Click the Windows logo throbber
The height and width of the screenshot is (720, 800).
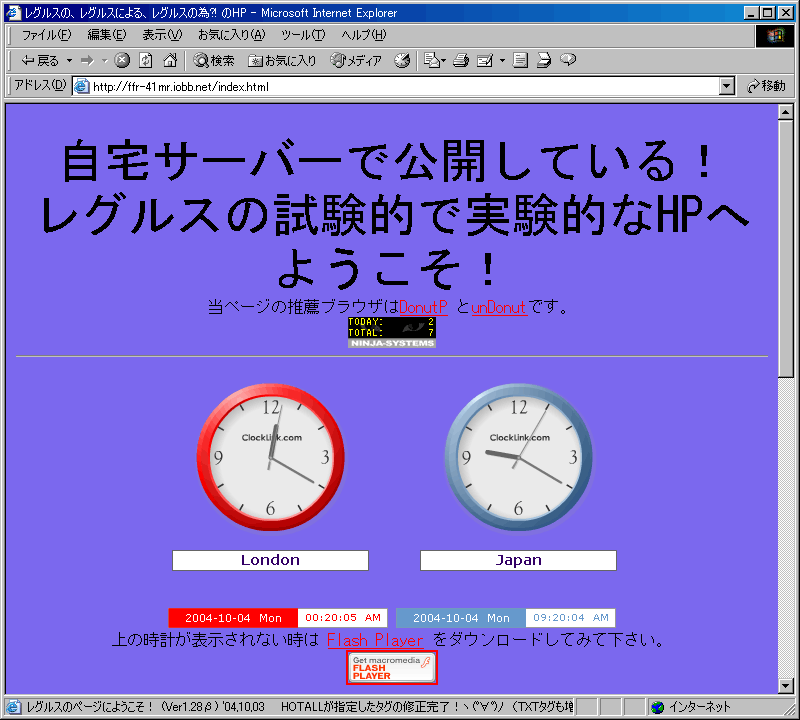[774, 35]
